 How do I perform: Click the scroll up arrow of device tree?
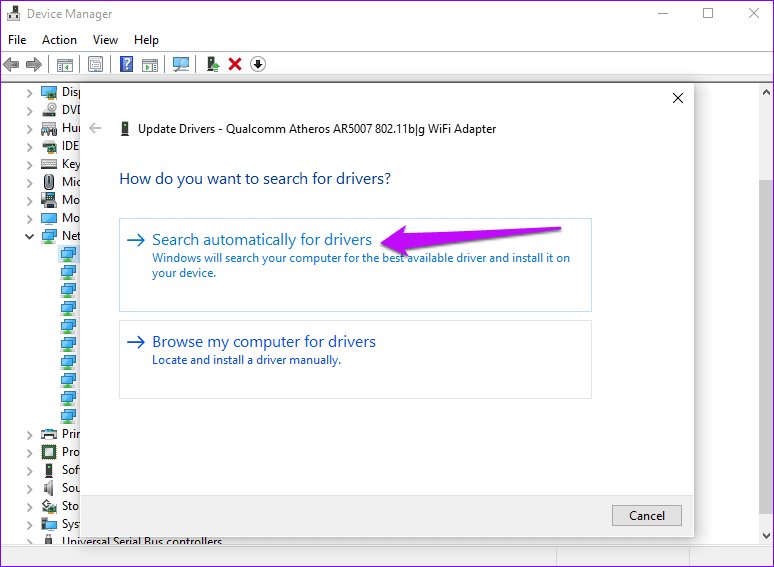point(766,92)
